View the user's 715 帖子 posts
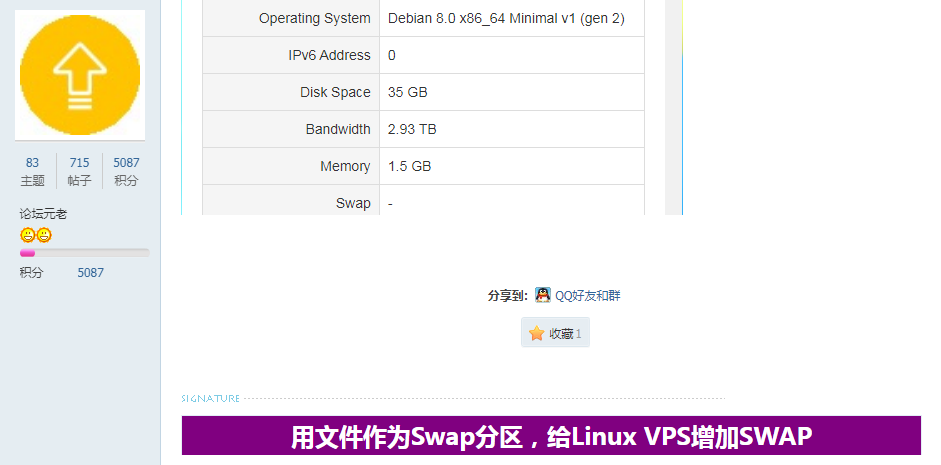 click(79, 171)
